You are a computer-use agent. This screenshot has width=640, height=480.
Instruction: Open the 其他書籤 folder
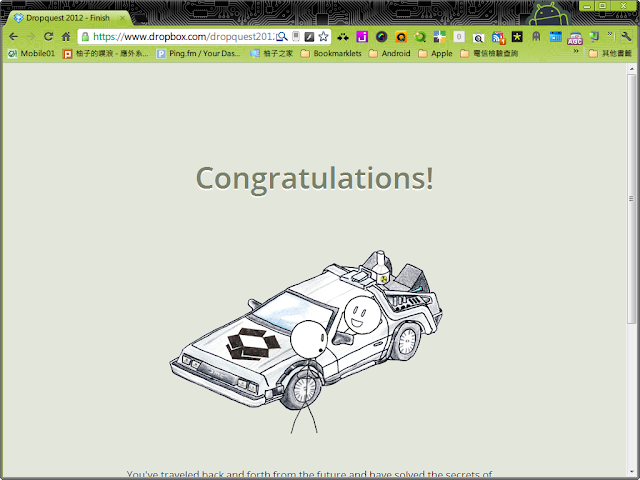click(x=611, y=53)
